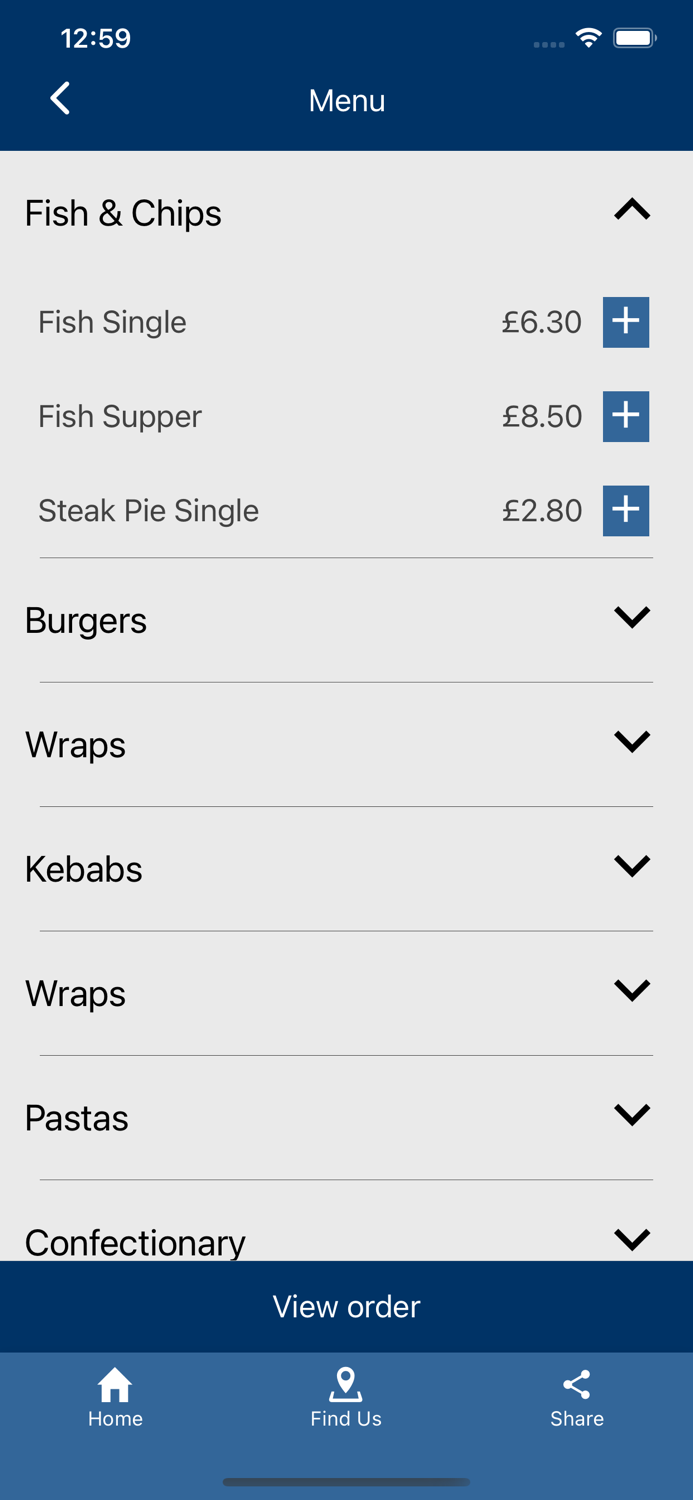
Task: Tap the View order button
Action: pos(346,1306)
